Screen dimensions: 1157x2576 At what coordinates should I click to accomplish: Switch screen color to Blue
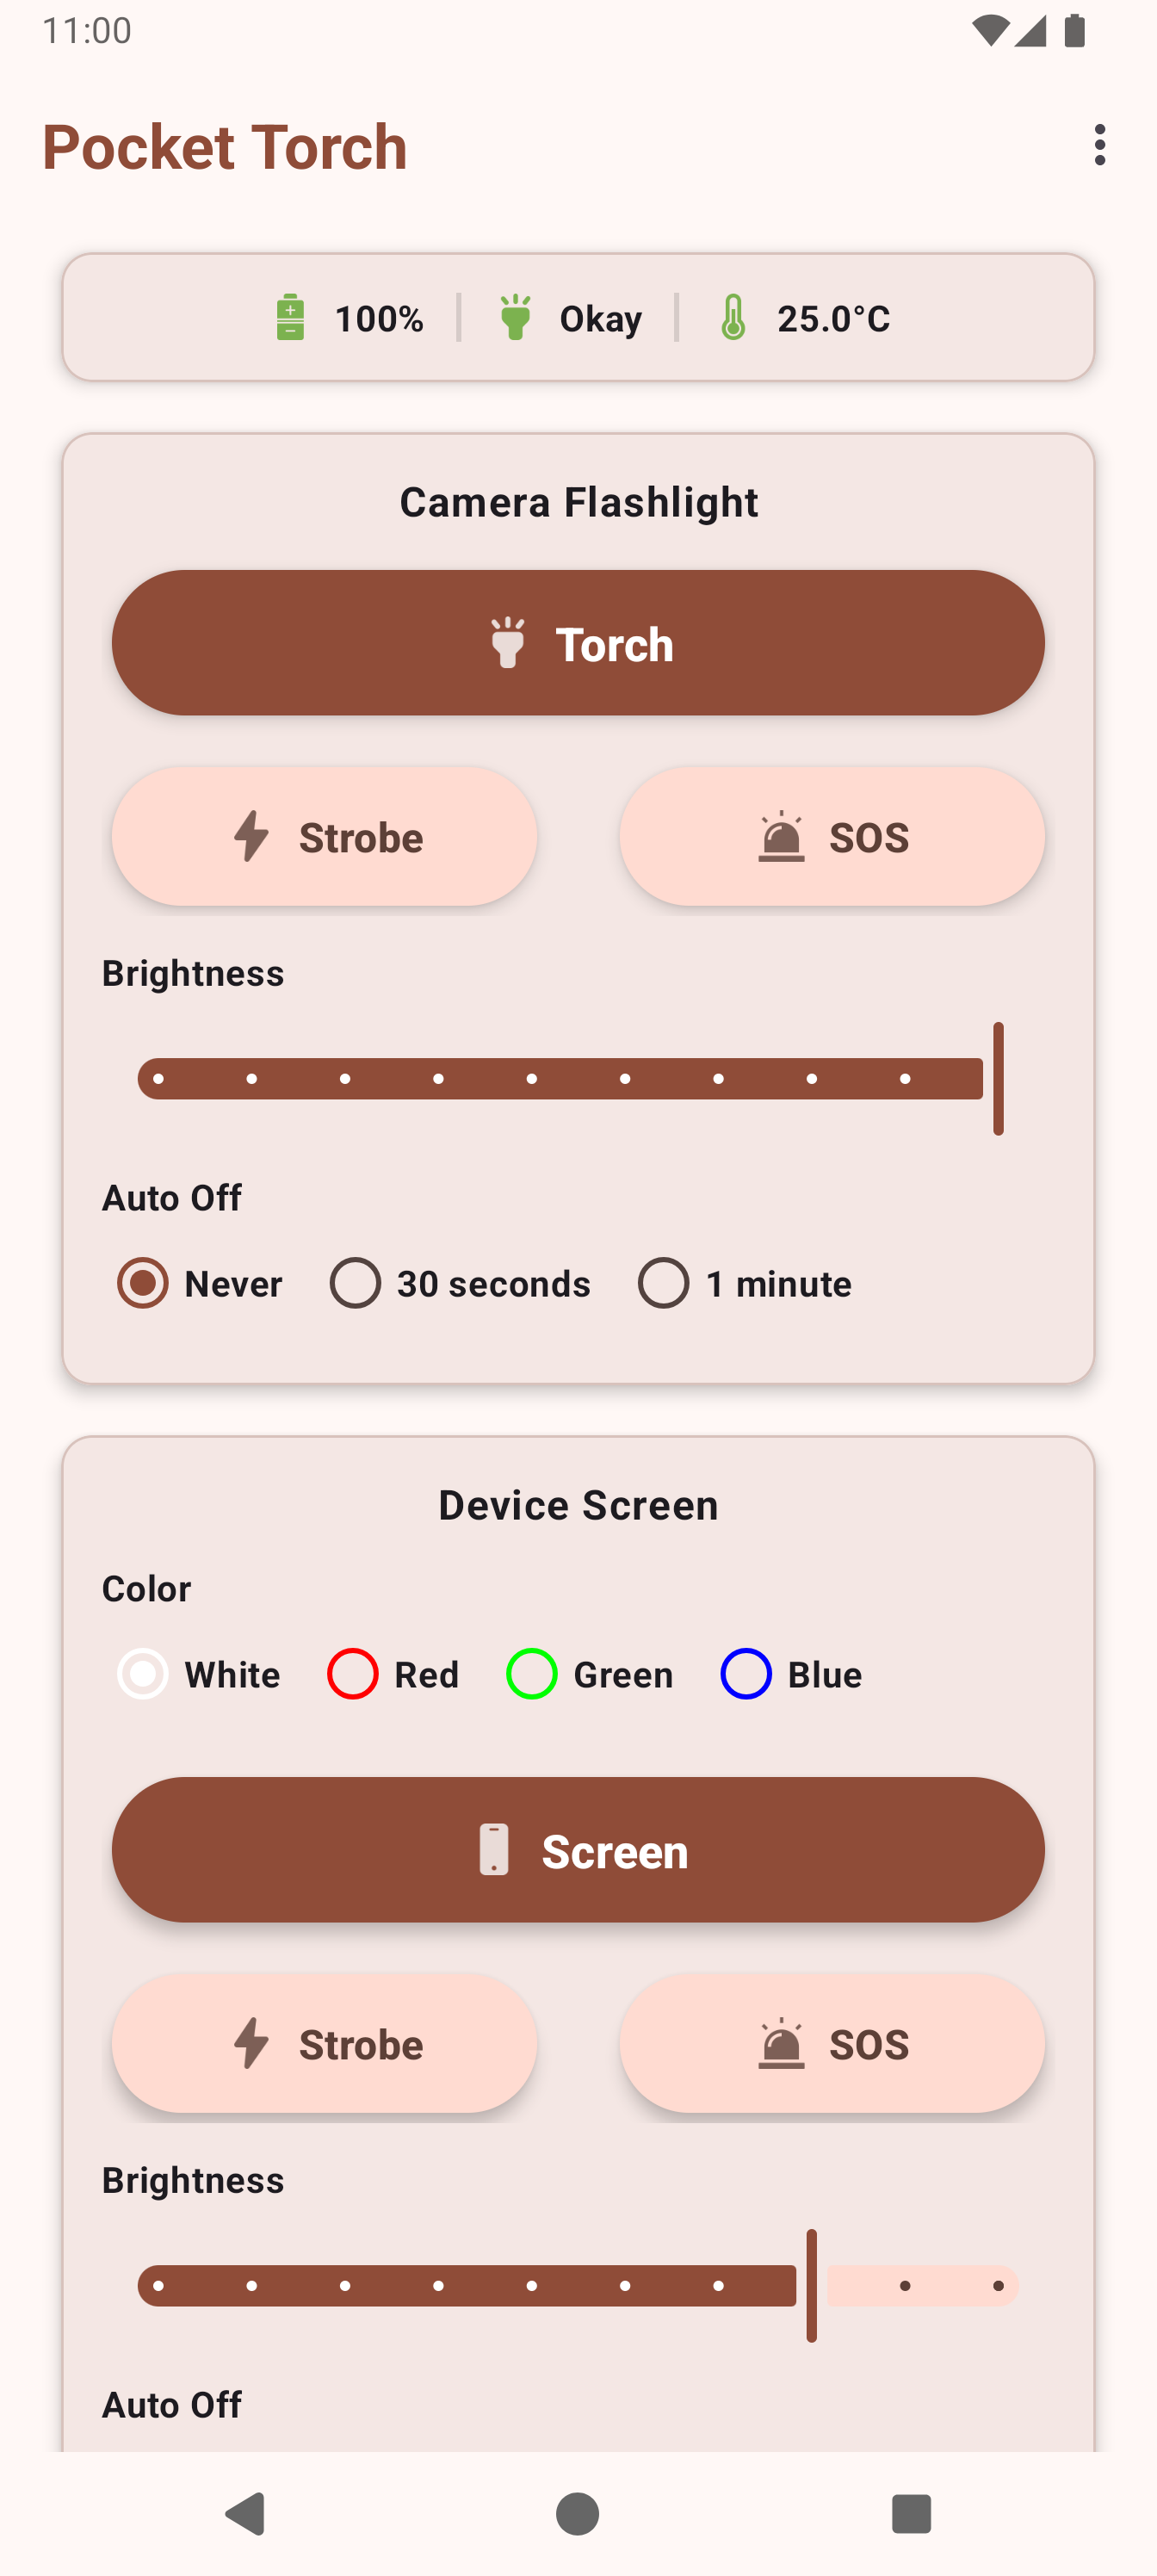[746, 1674]
